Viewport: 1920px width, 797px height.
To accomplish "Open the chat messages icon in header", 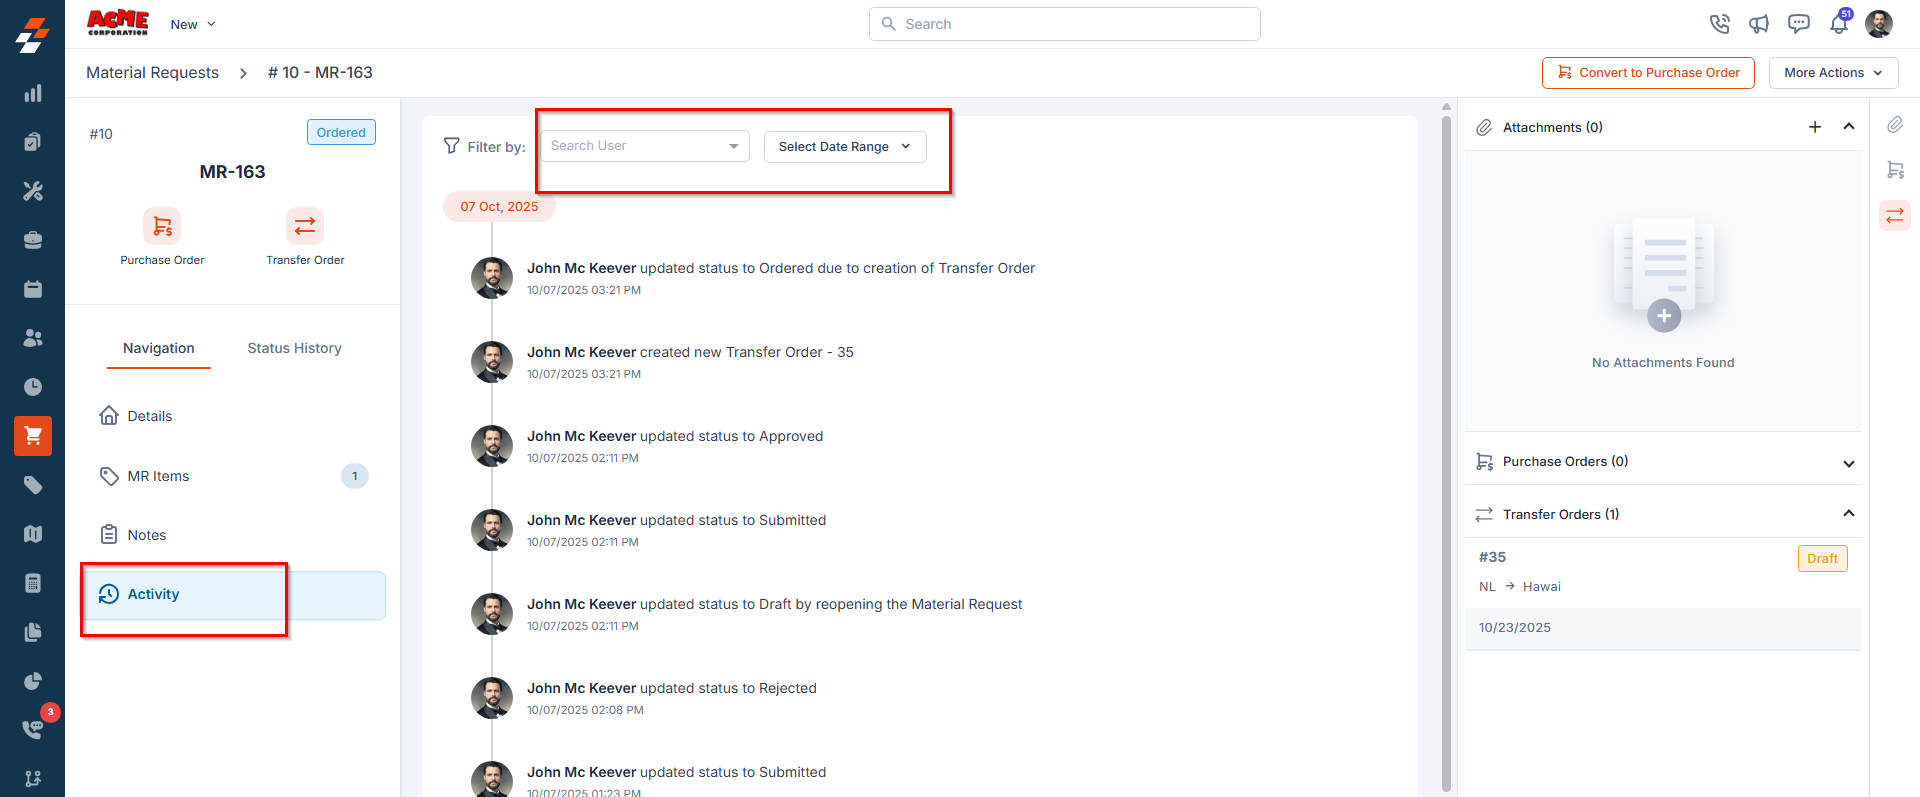I will pos(1799,24).
